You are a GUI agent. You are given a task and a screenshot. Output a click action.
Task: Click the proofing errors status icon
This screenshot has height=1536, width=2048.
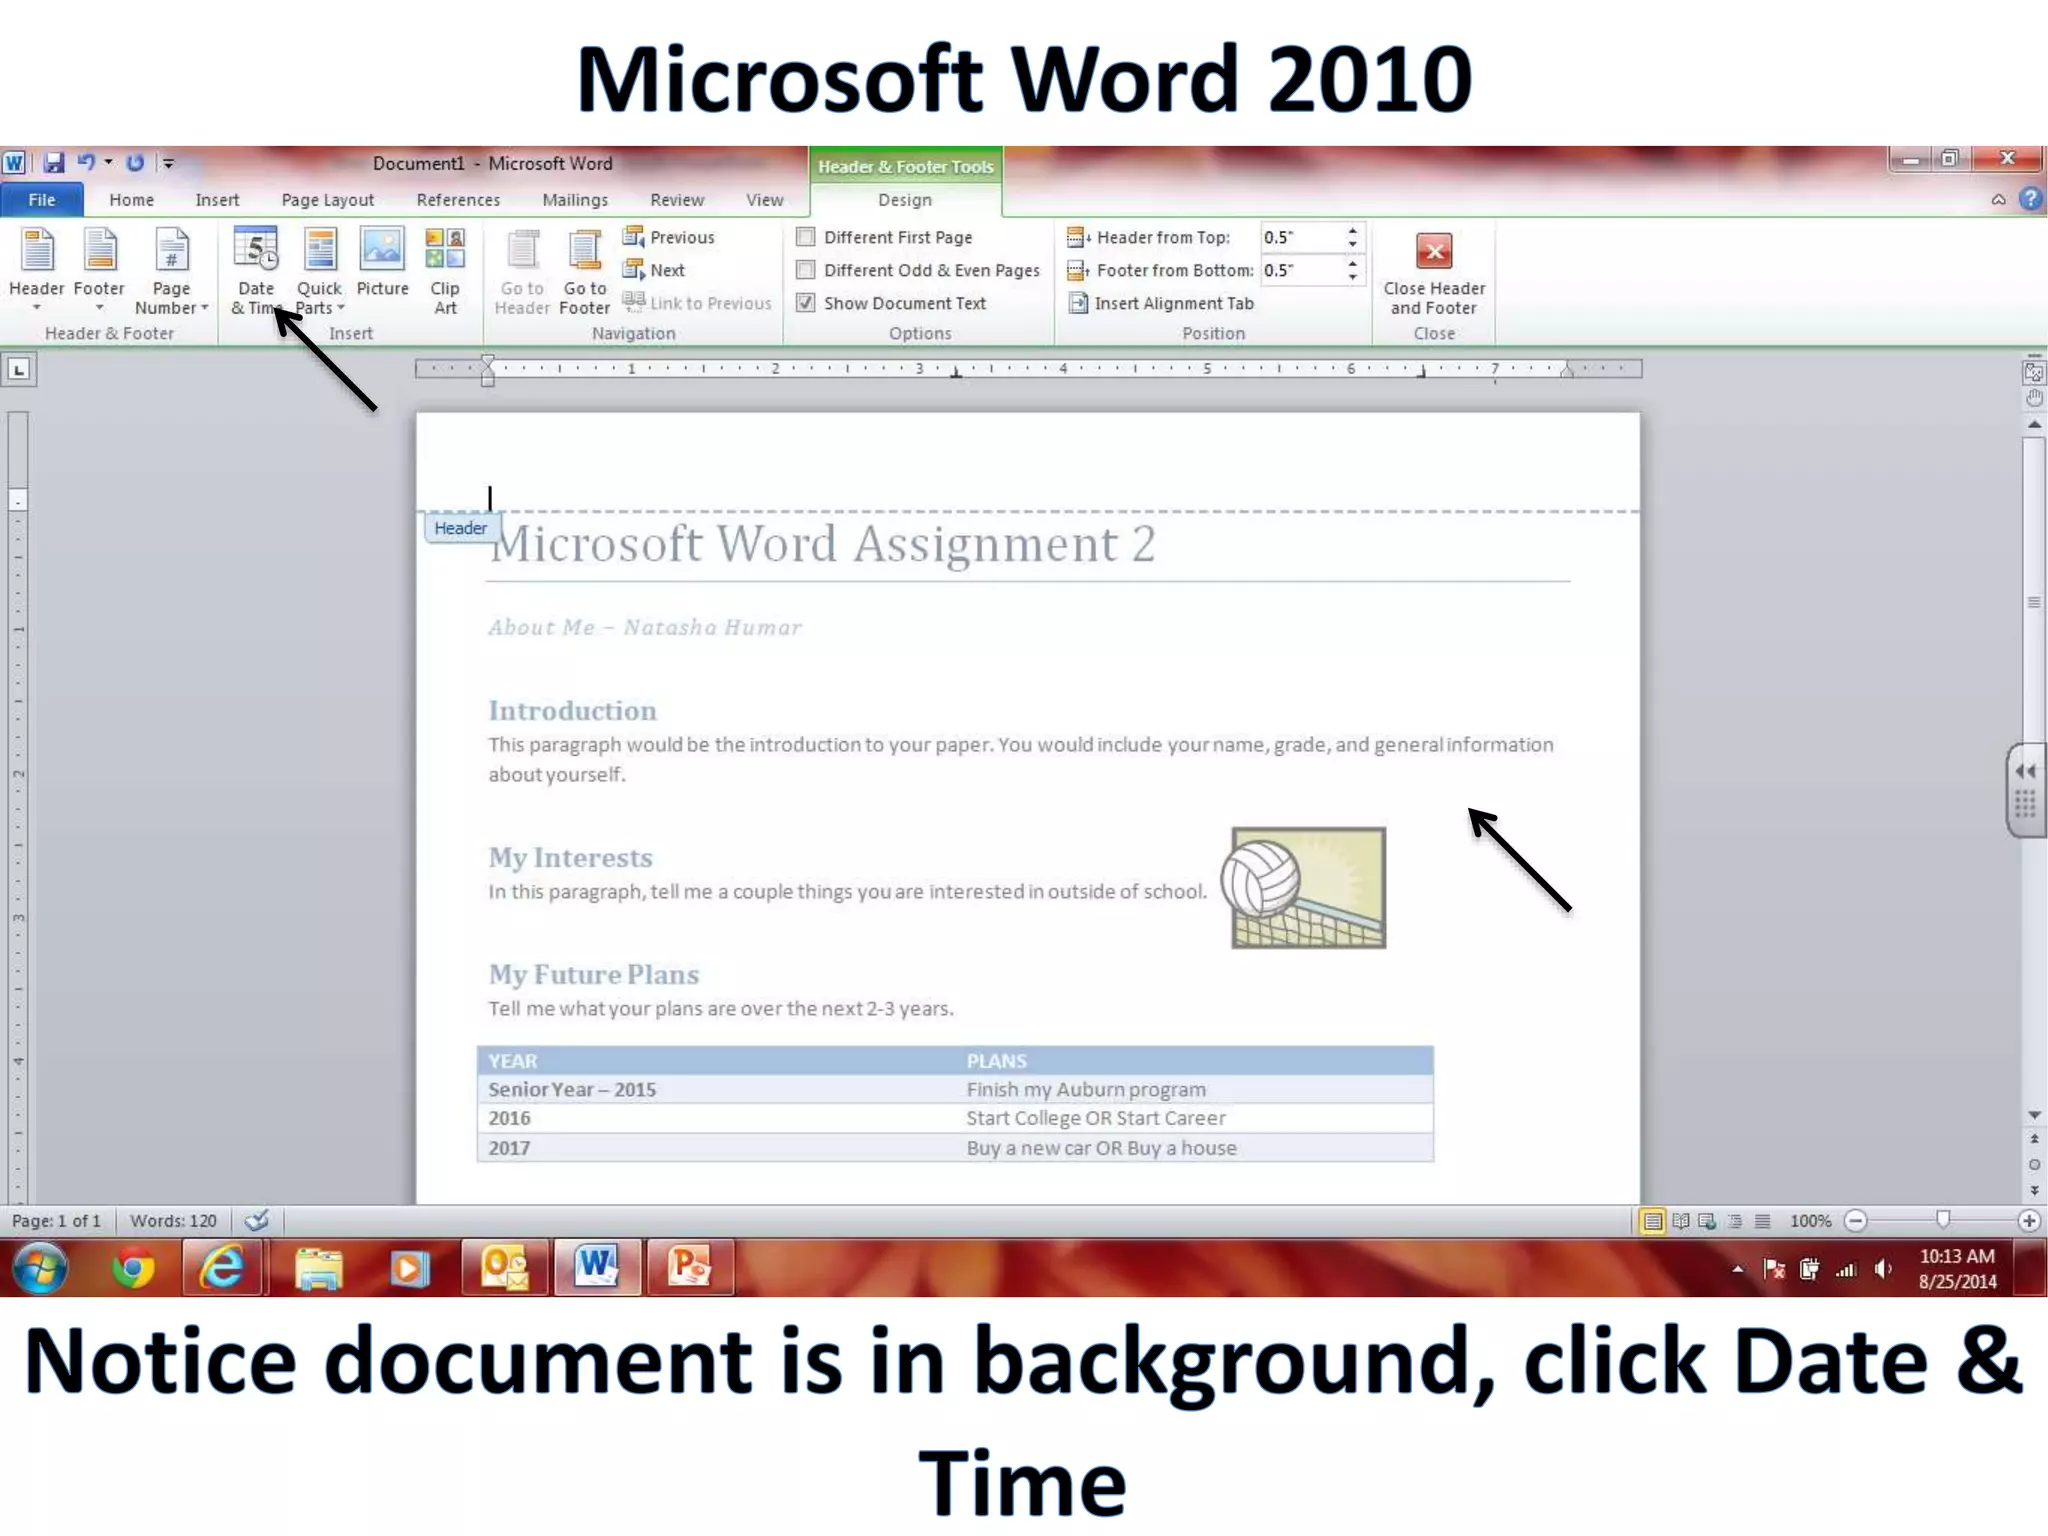coord(257,1220)
